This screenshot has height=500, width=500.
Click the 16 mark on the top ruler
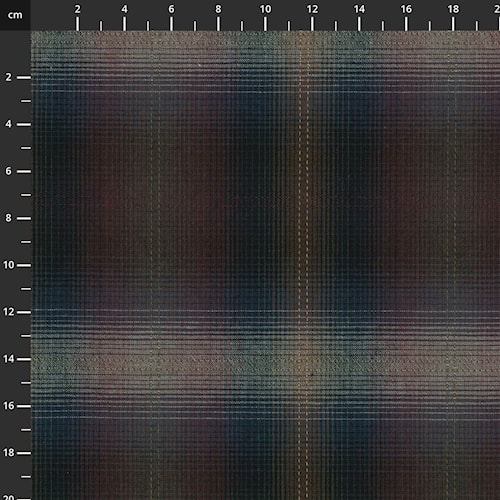point(406,9)
